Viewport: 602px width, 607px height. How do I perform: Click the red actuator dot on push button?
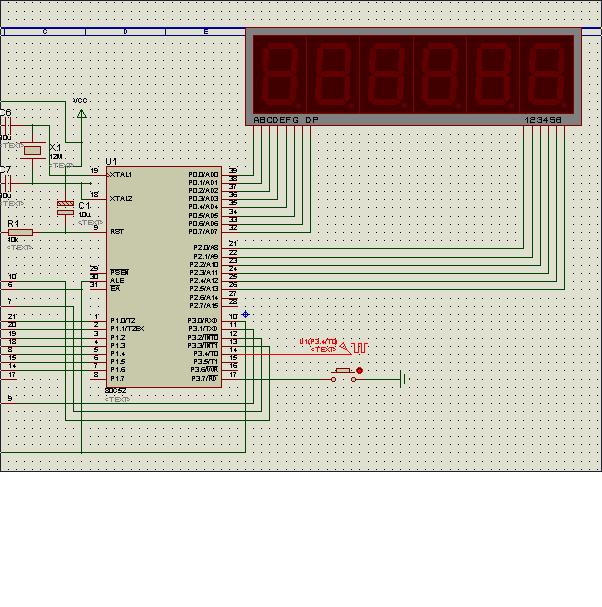point(360,371)
